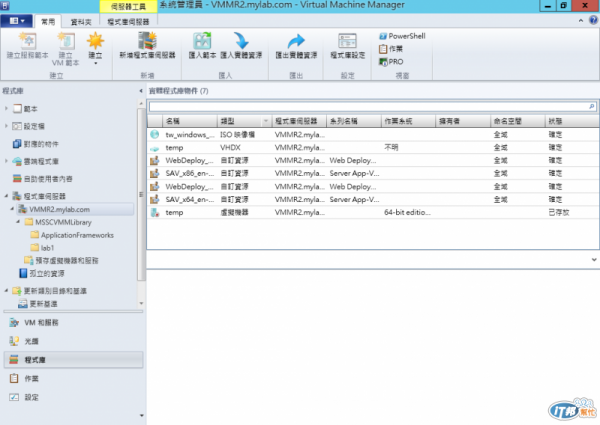Viewport: 600px width, 425px height.
Task: Open the lab1 folder in the tree
Action: [42, 248]
